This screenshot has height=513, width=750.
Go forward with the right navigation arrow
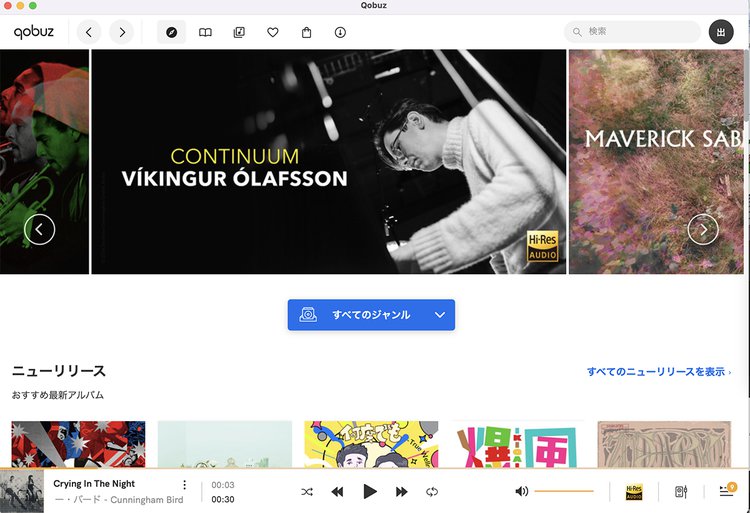pyautogui.click(x=122, y=32)
